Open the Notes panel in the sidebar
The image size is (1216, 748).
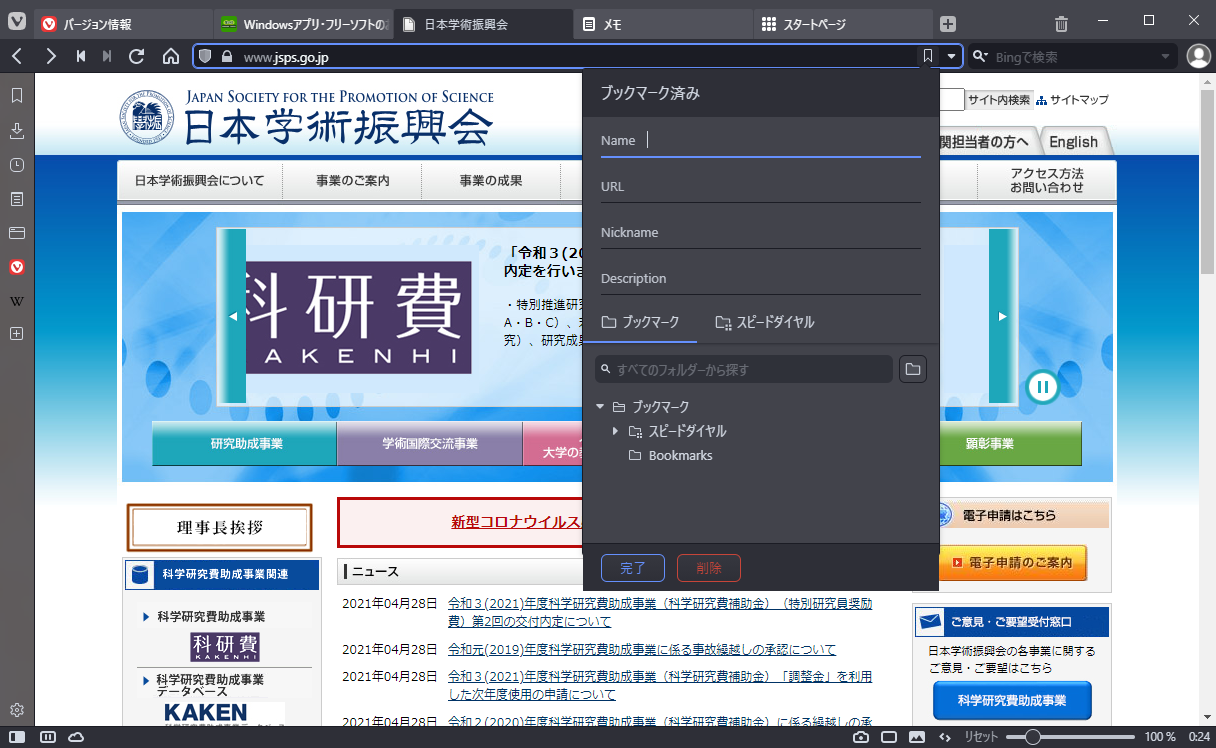tap(16, 199)
